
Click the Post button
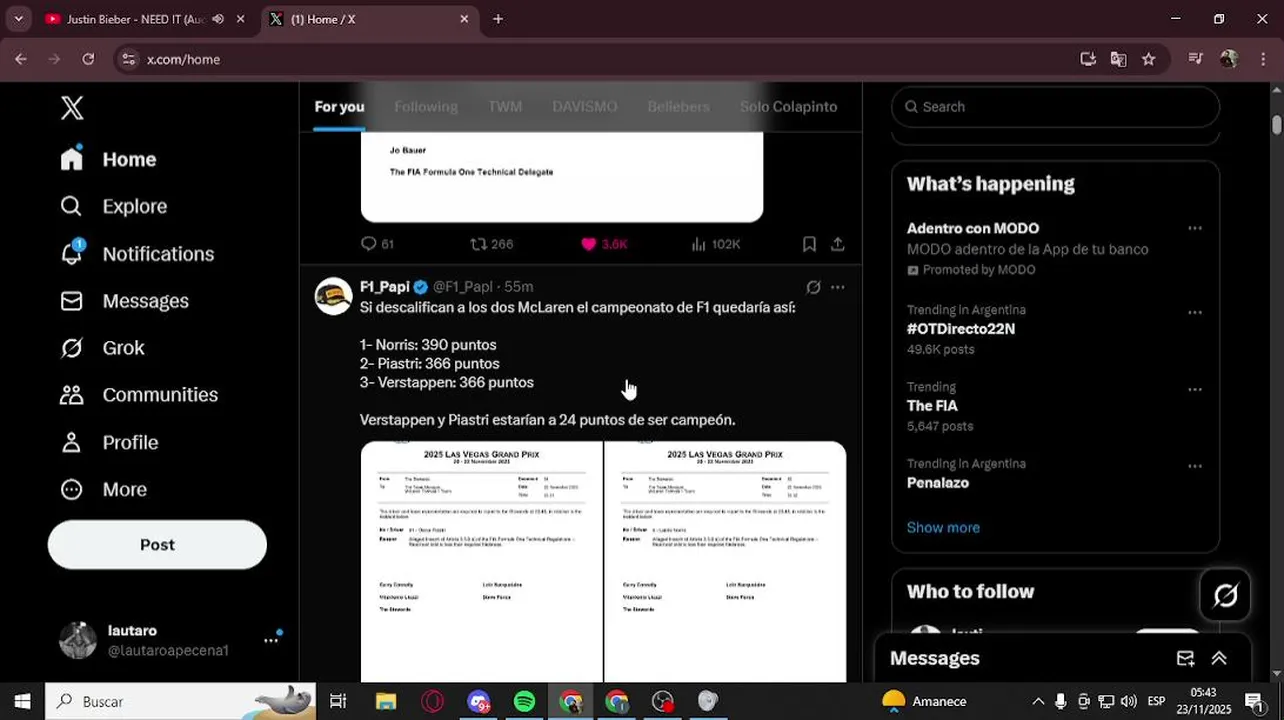tap(157, 545)
